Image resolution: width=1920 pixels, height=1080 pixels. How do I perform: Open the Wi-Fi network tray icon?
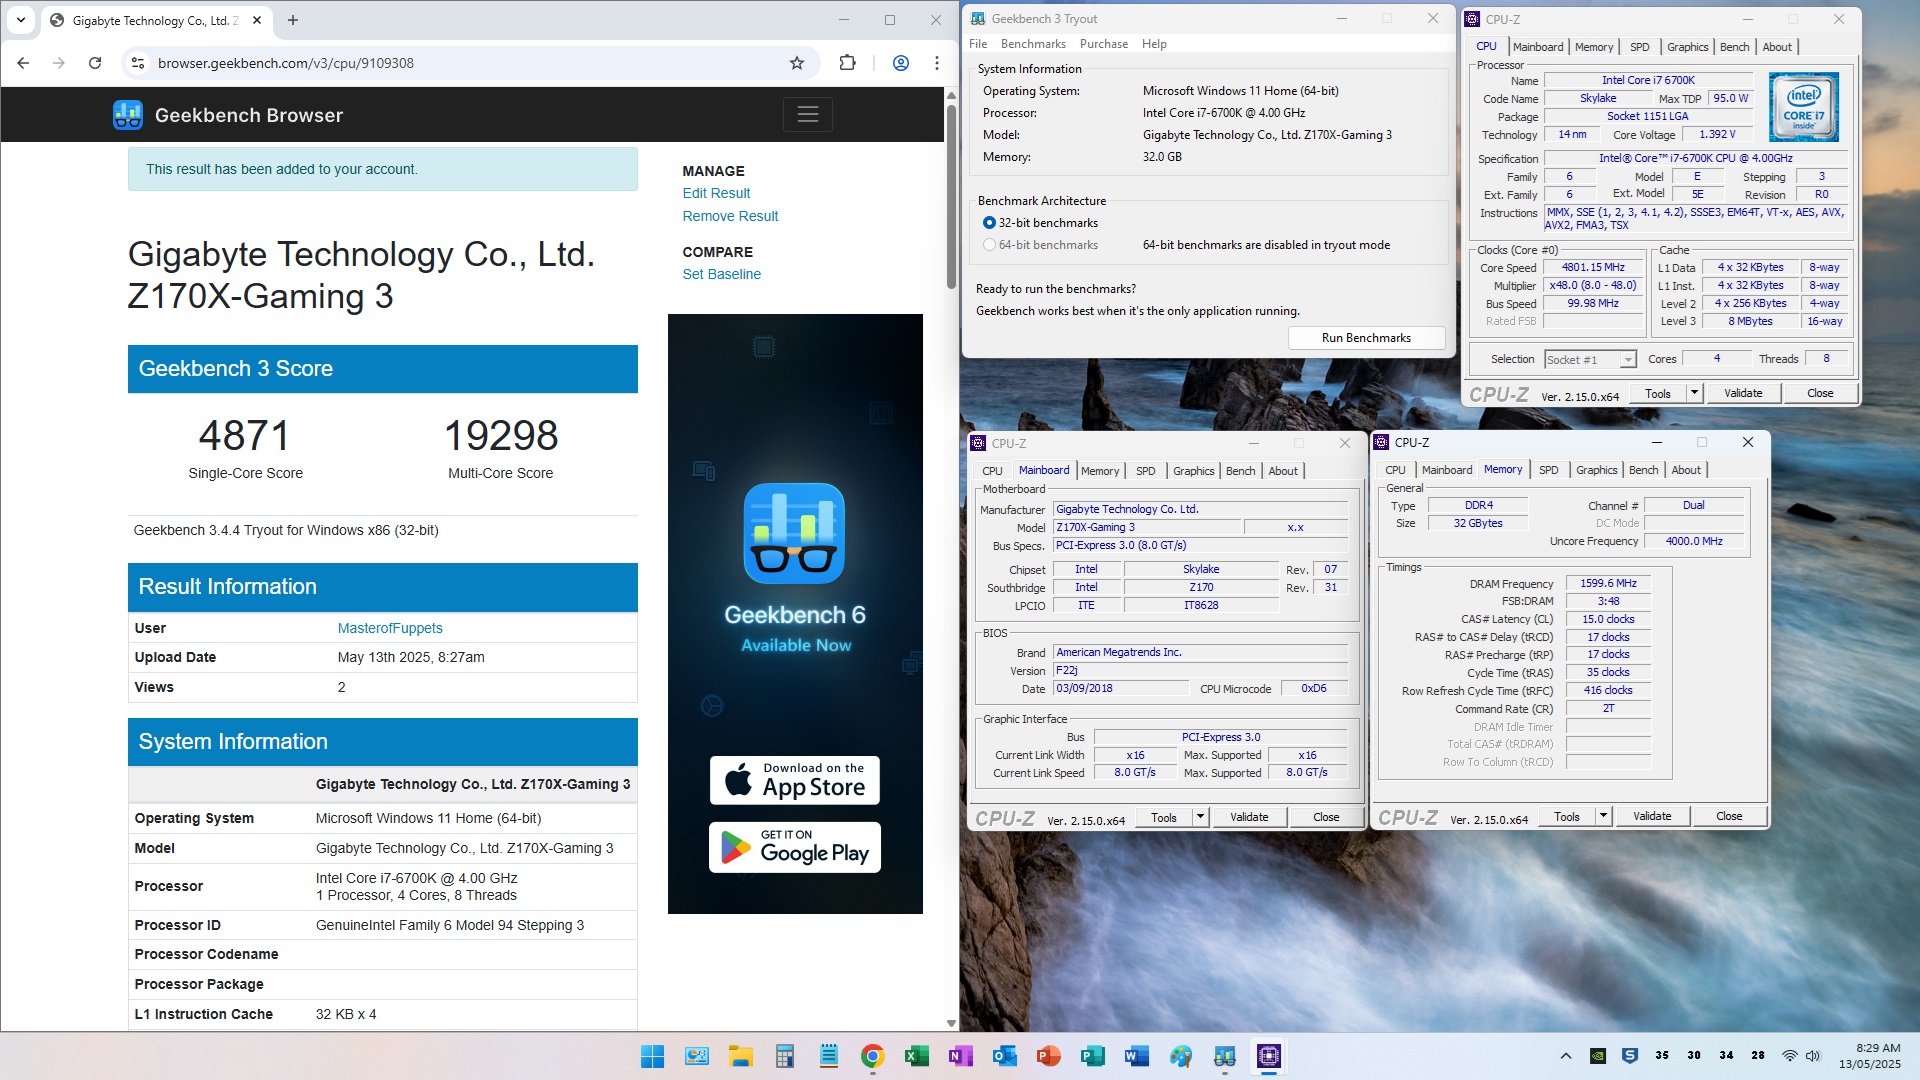1789,1055
